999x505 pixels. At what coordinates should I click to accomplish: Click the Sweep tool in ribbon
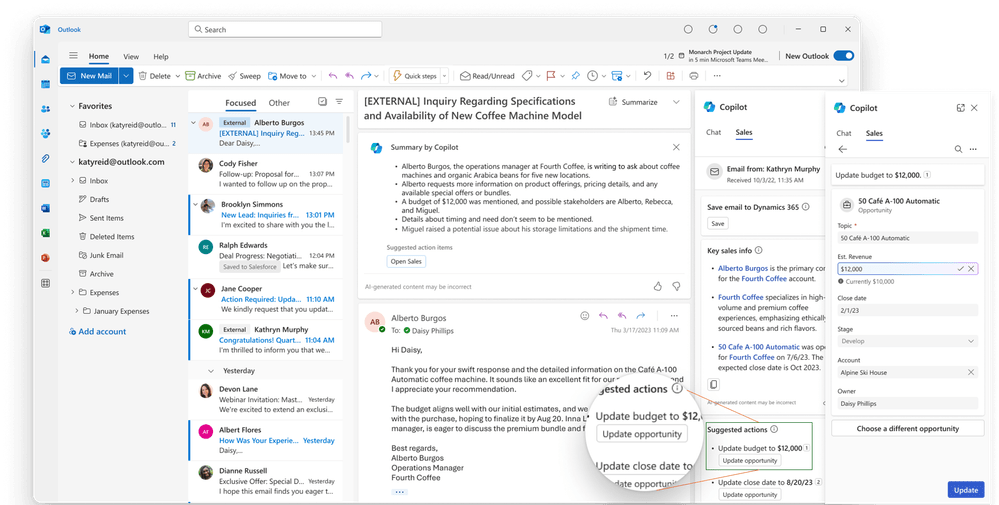(244, 76)
